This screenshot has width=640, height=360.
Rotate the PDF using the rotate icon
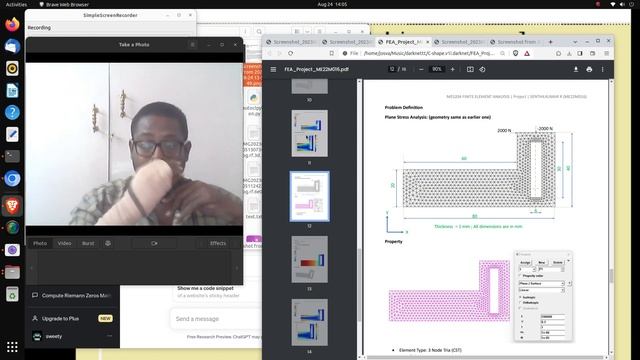482,69
